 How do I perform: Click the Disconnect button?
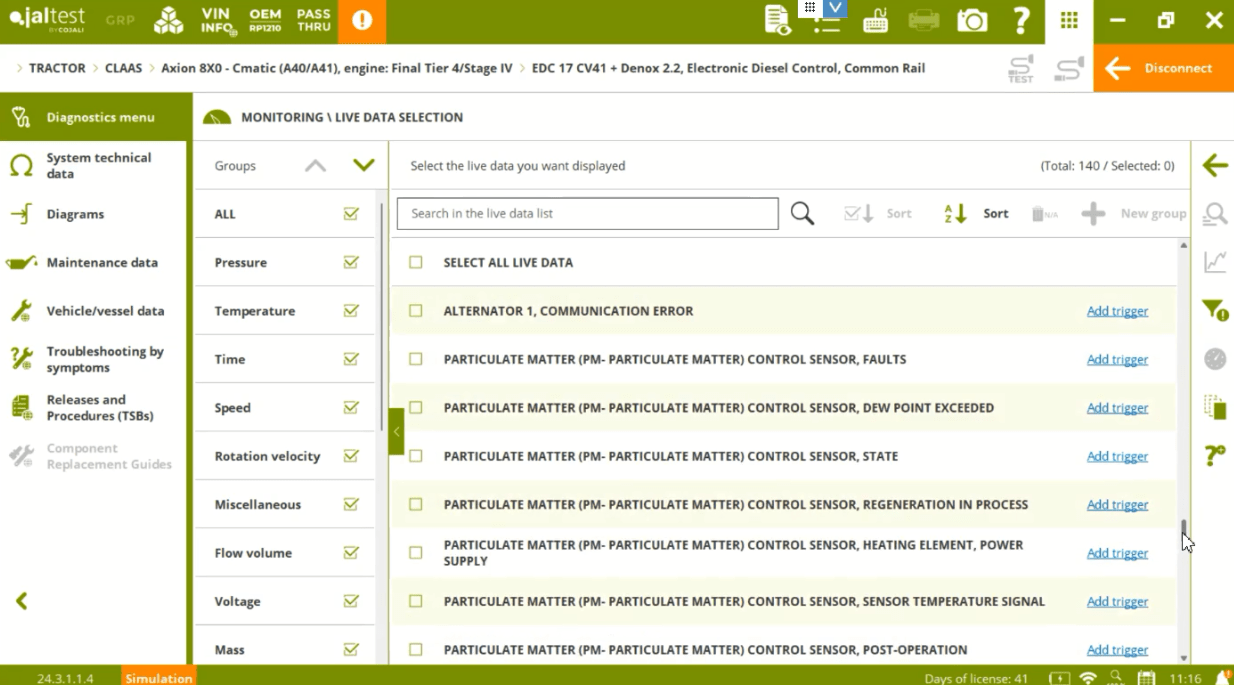tap(1162, 68)
